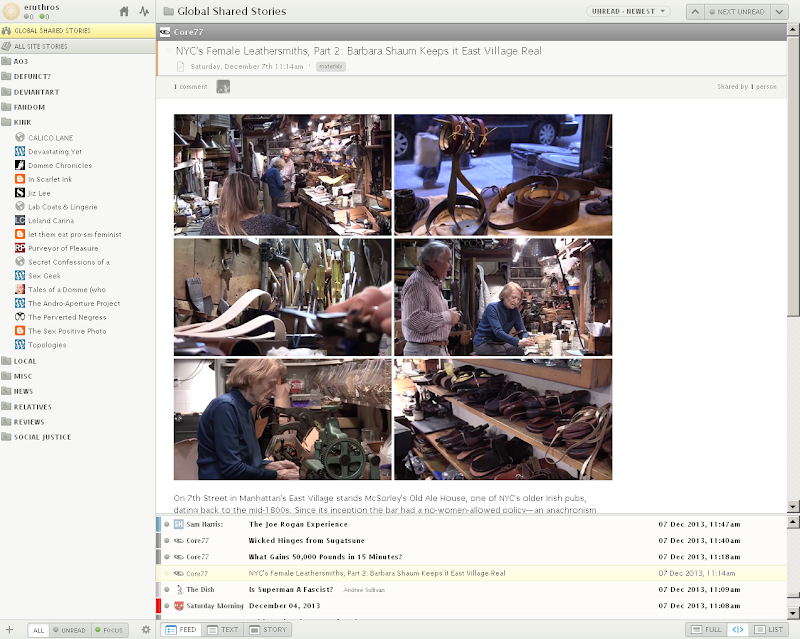Switch to the Story view tab

[268, 630]
